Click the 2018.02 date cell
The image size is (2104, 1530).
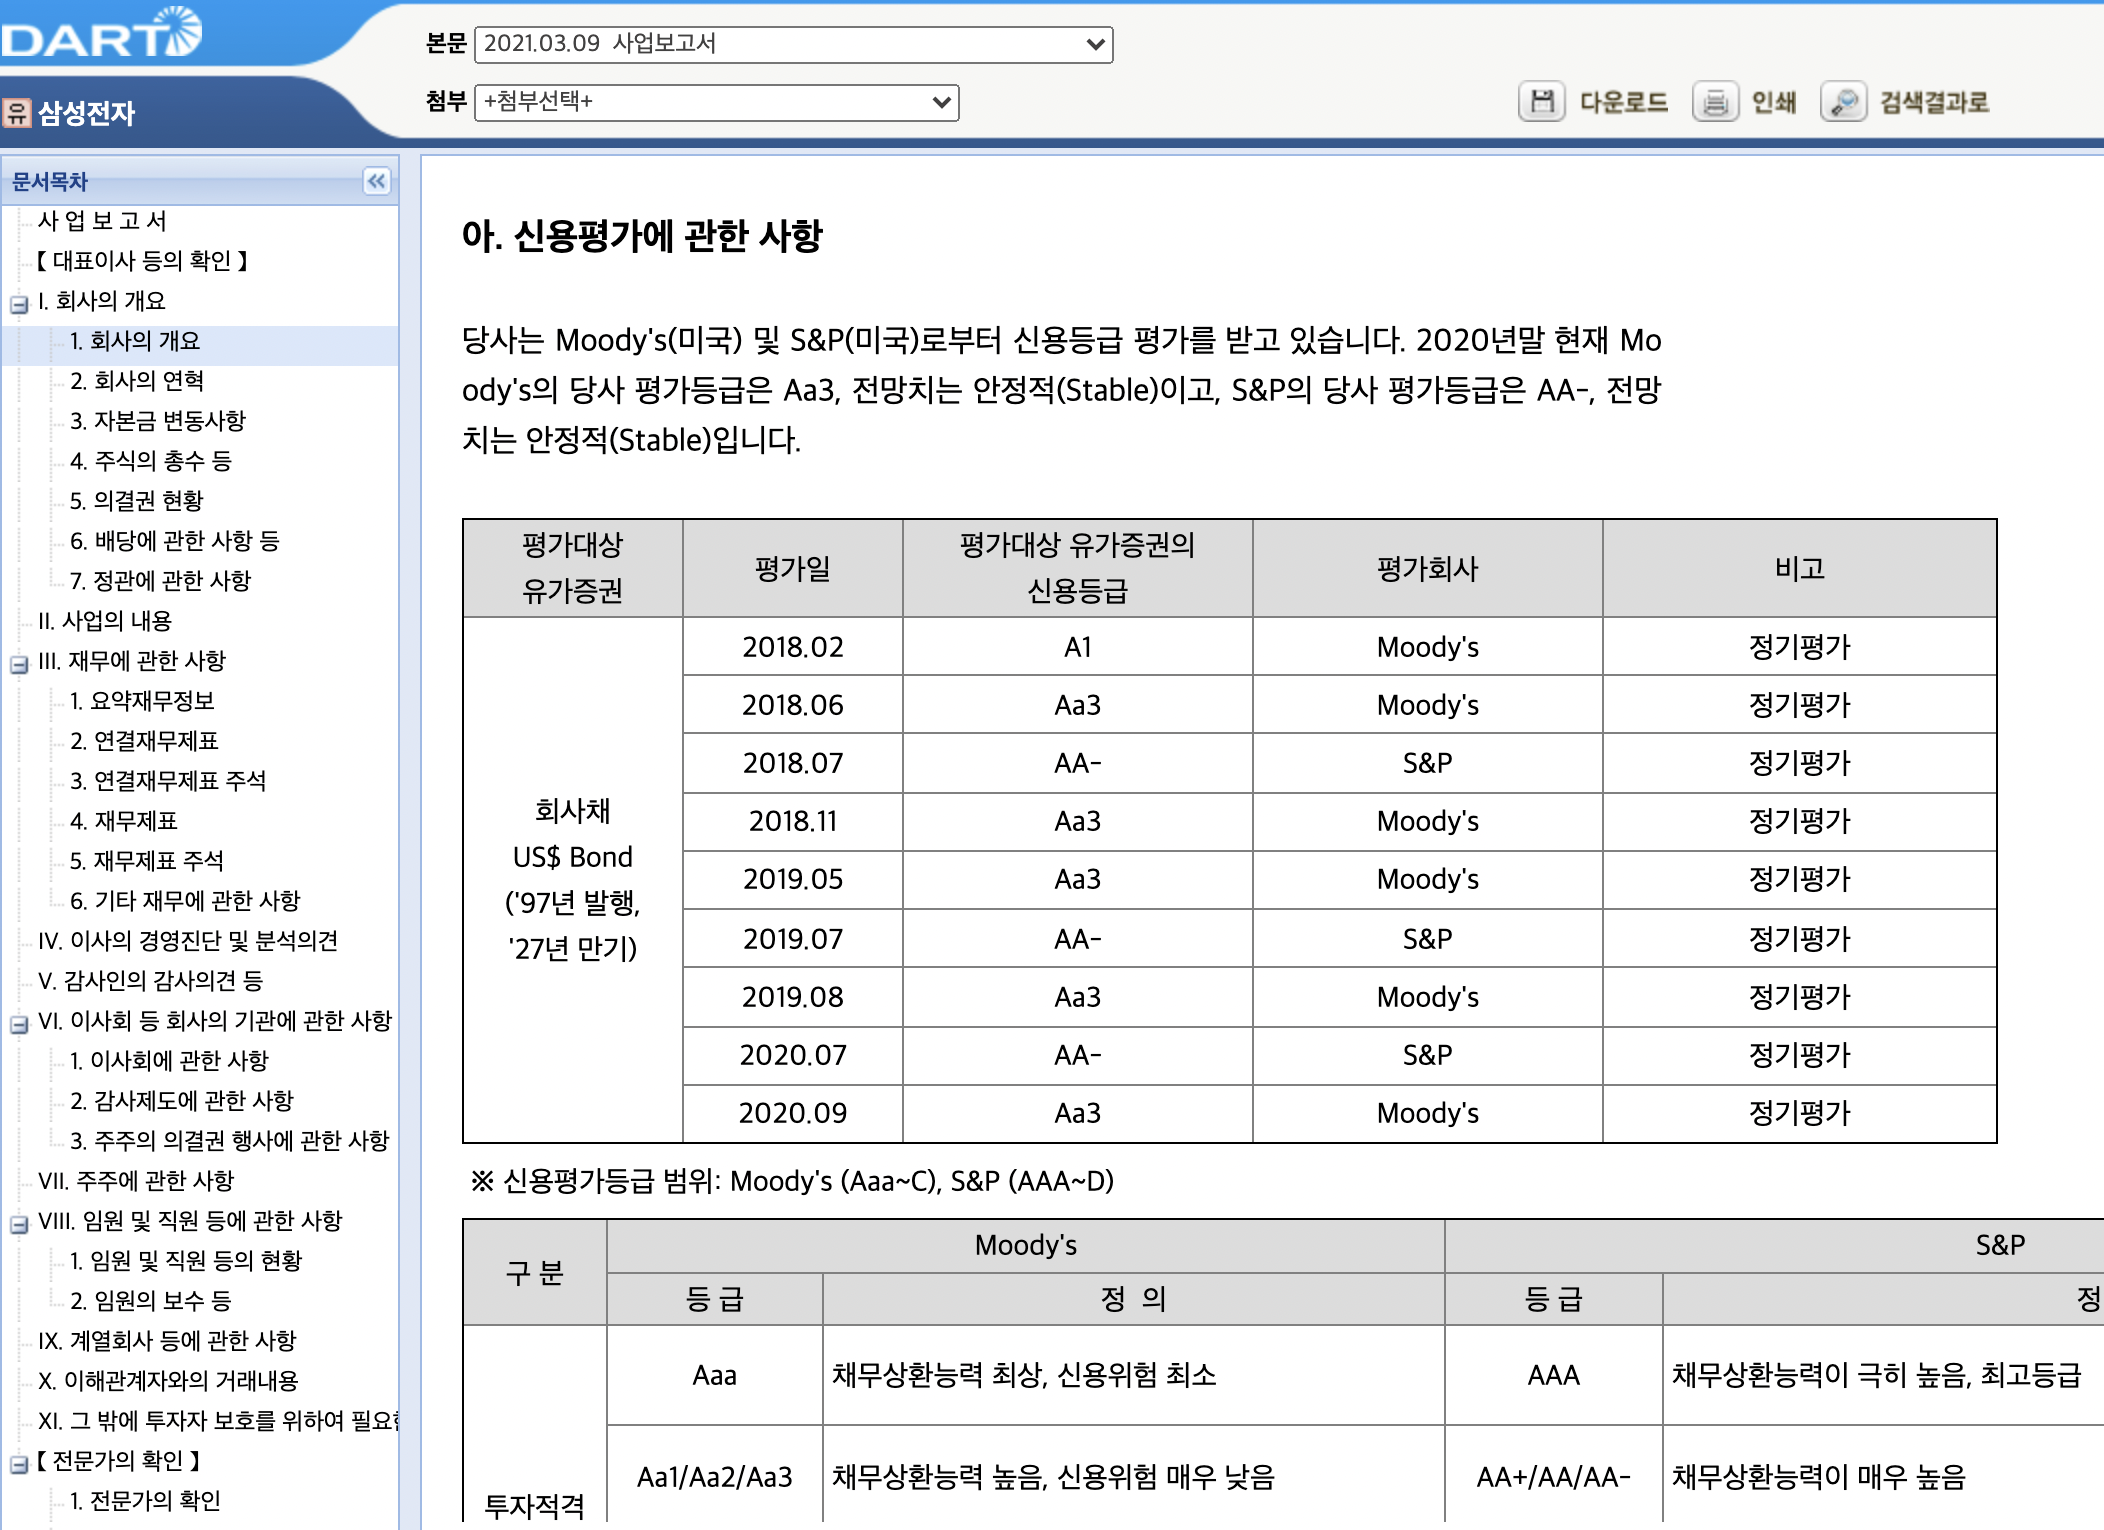793,647
